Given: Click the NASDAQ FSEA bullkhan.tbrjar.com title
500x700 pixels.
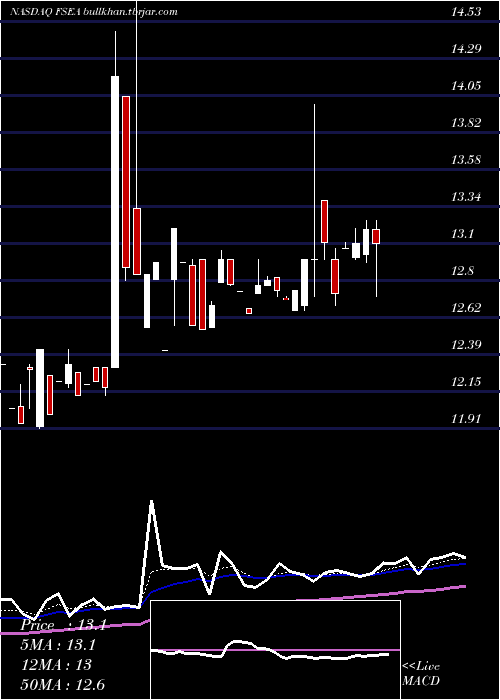Looking at the screenshot, I should [94, 12].
